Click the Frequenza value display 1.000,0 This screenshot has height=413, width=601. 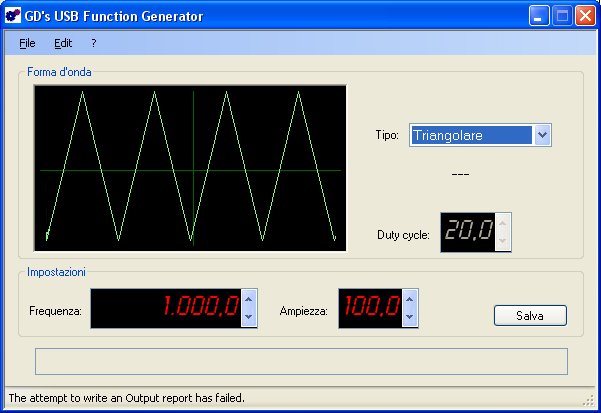[x=166, y=308]
